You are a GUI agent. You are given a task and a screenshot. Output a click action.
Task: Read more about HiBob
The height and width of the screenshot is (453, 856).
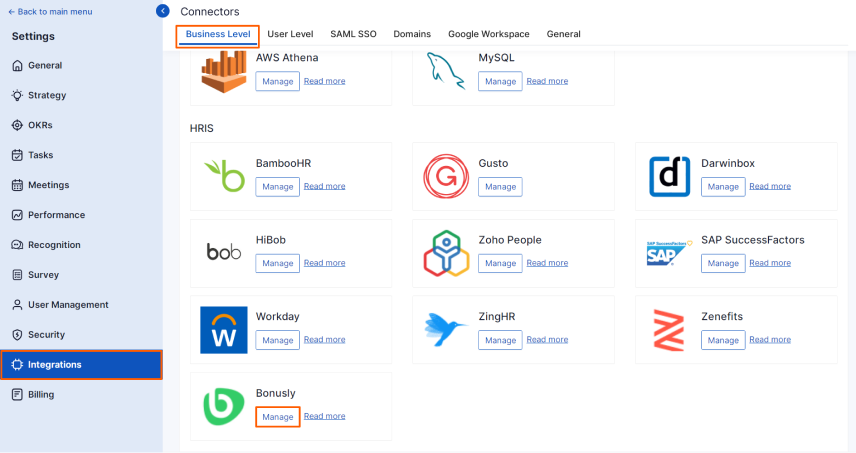coord(324,263)
